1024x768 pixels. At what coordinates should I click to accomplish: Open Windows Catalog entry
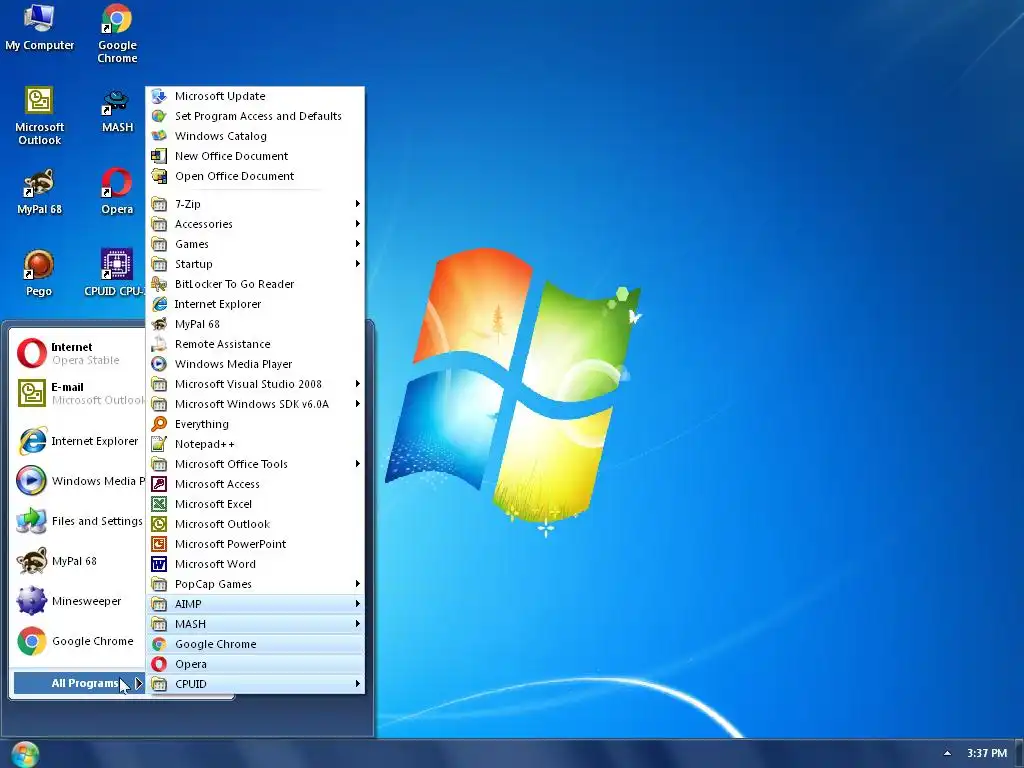(255, 136)
